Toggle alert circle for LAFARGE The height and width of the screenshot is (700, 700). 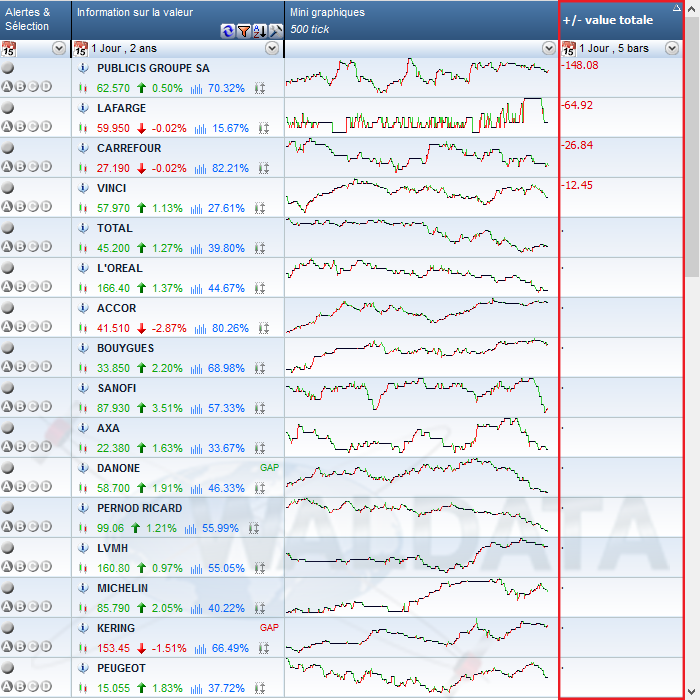tap(8, 108)
